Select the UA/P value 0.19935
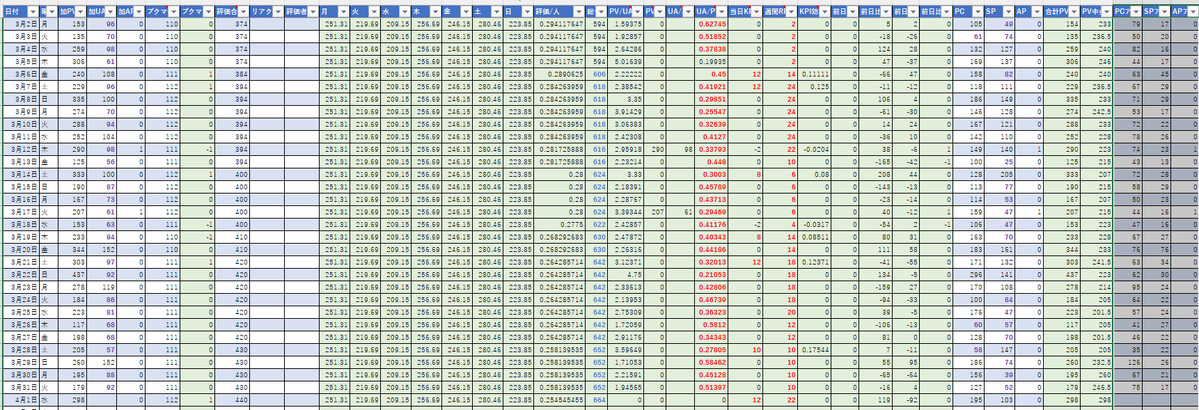 click(x=712, y=62)
